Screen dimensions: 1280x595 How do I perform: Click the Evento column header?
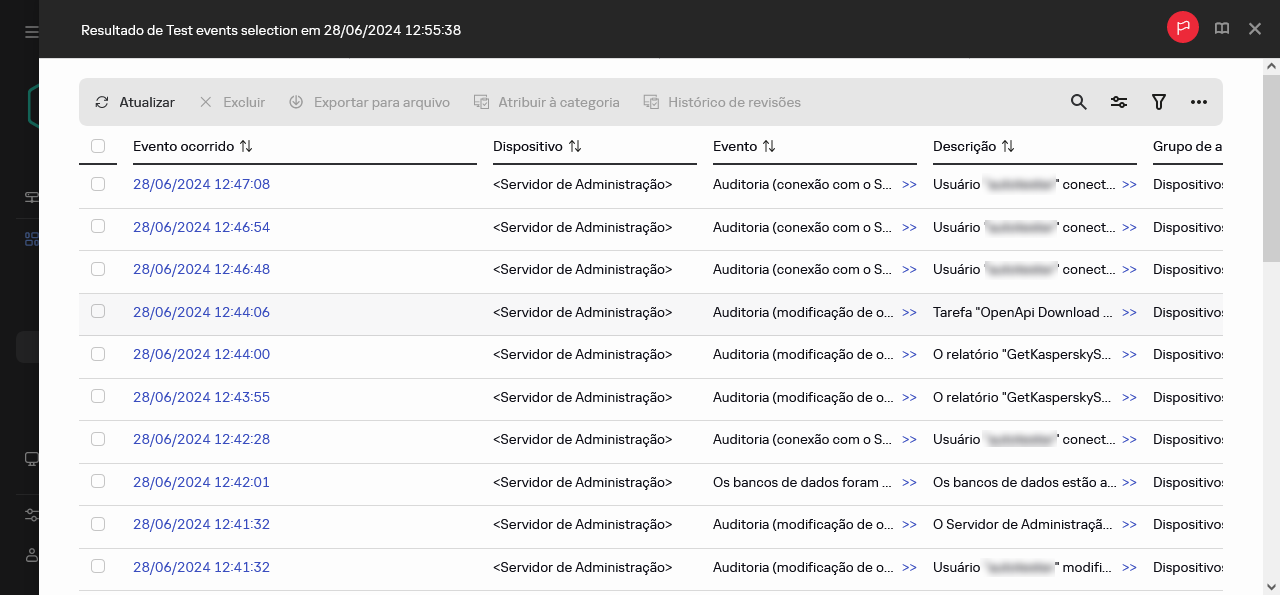[735, 146]
